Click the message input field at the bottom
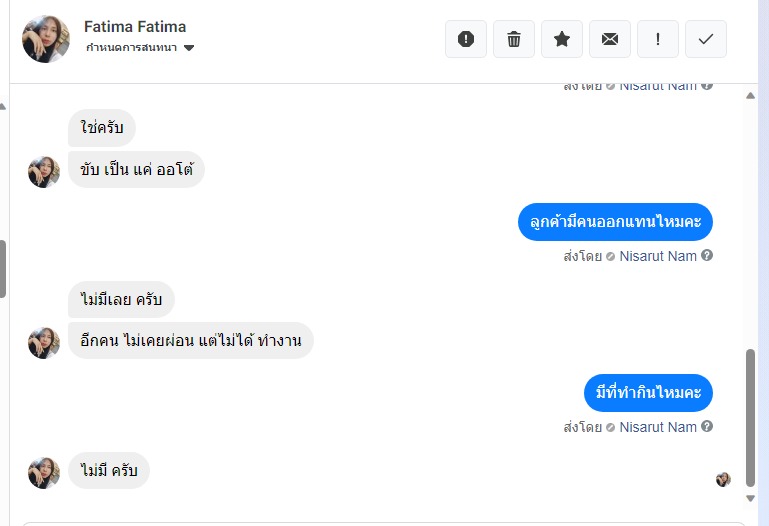769x526 pixels. click(x=380, y=521)
